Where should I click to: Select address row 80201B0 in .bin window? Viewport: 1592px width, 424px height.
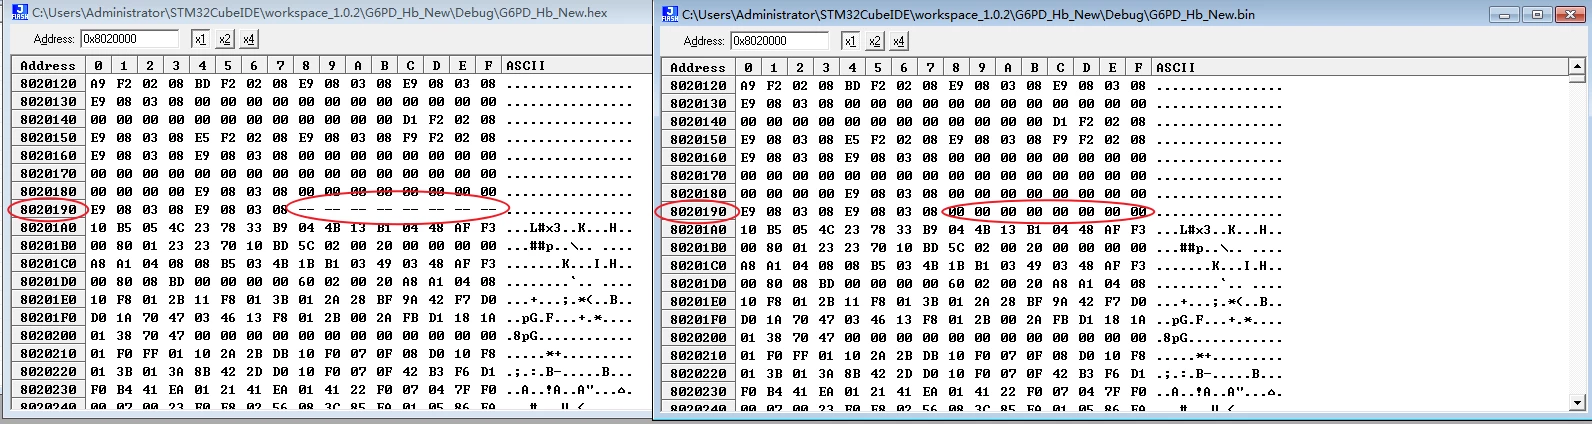[x=698, y=247]
